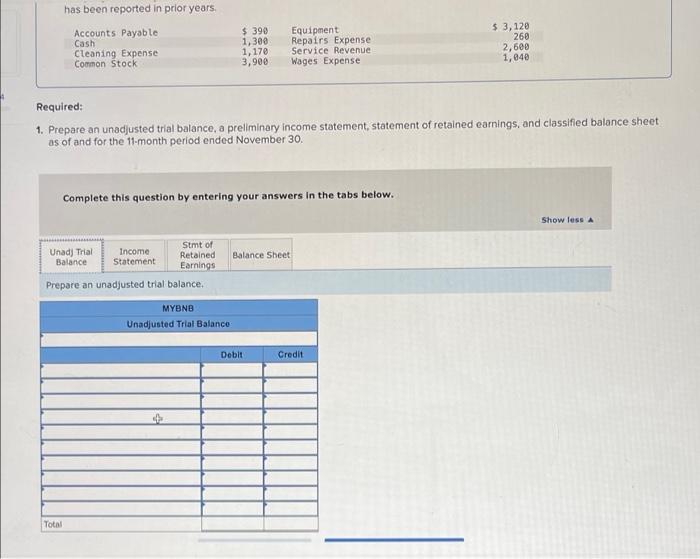Click the Credit column header
Screen dimensions: 700x559
pyautogui.click(x=290, y=355)
